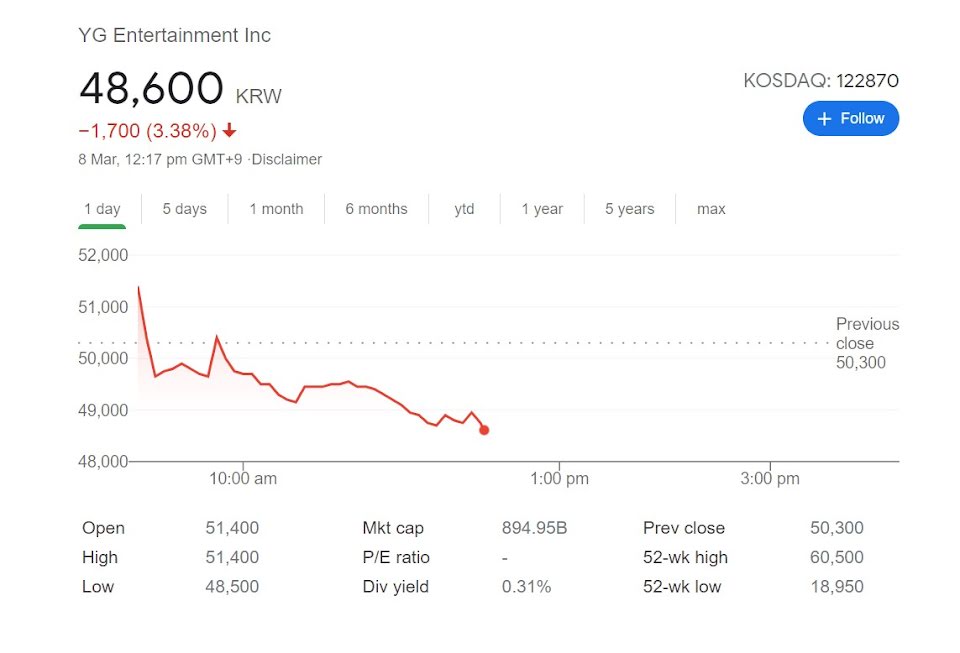Switch to the 1 month range
Image resolution: width=960 pixels, height=653 pixels.
(x=276, y=209)
